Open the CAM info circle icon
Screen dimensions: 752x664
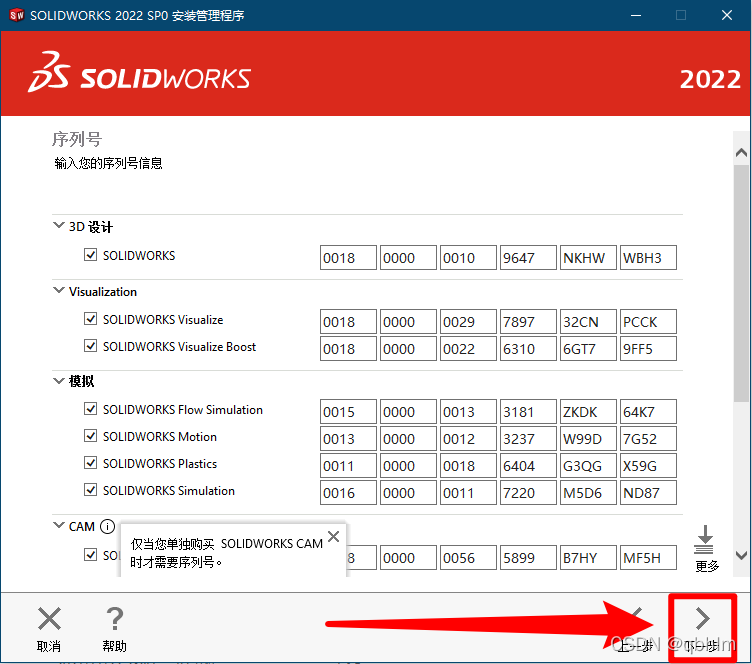pyautogui.click(x=107, y=526)
